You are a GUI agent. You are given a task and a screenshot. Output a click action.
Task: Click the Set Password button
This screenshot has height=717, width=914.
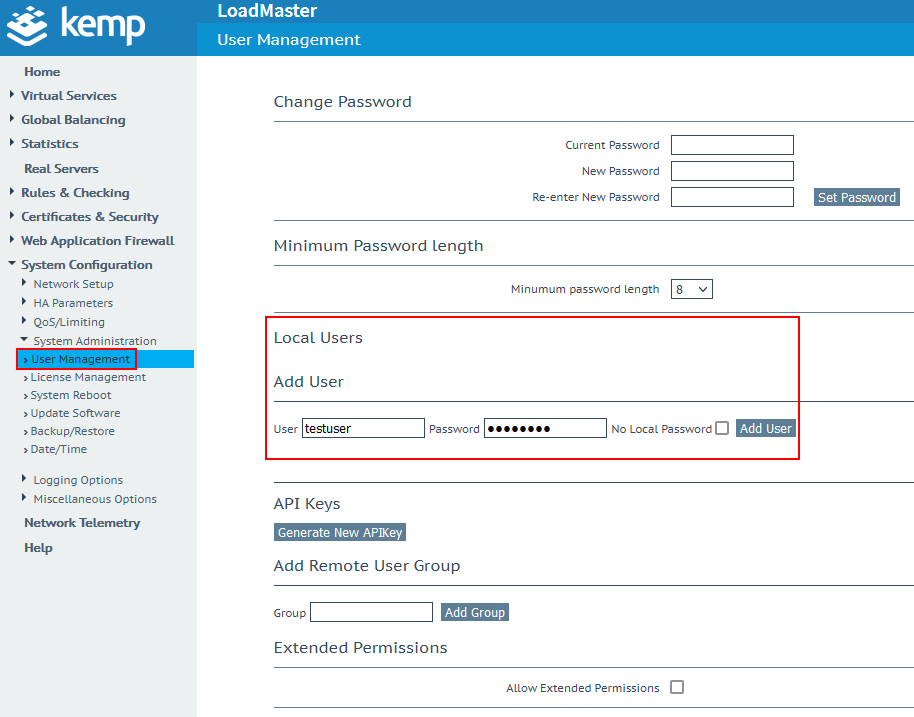coord(856,197)
